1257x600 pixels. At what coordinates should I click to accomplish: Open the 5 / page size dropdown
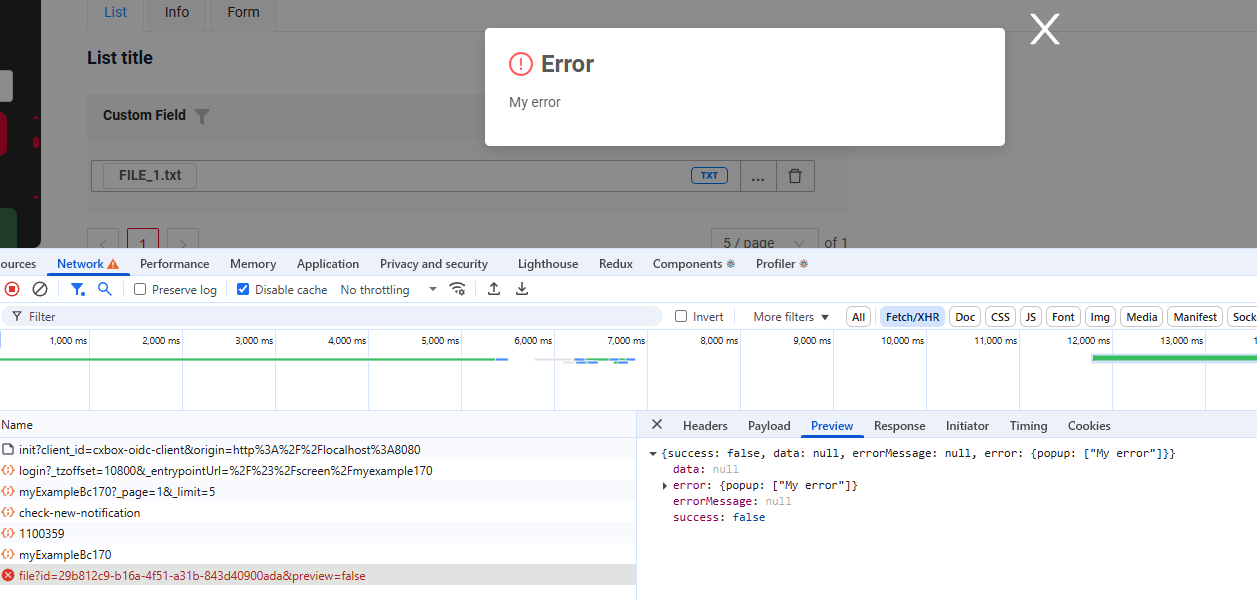(x=763, y=243)
